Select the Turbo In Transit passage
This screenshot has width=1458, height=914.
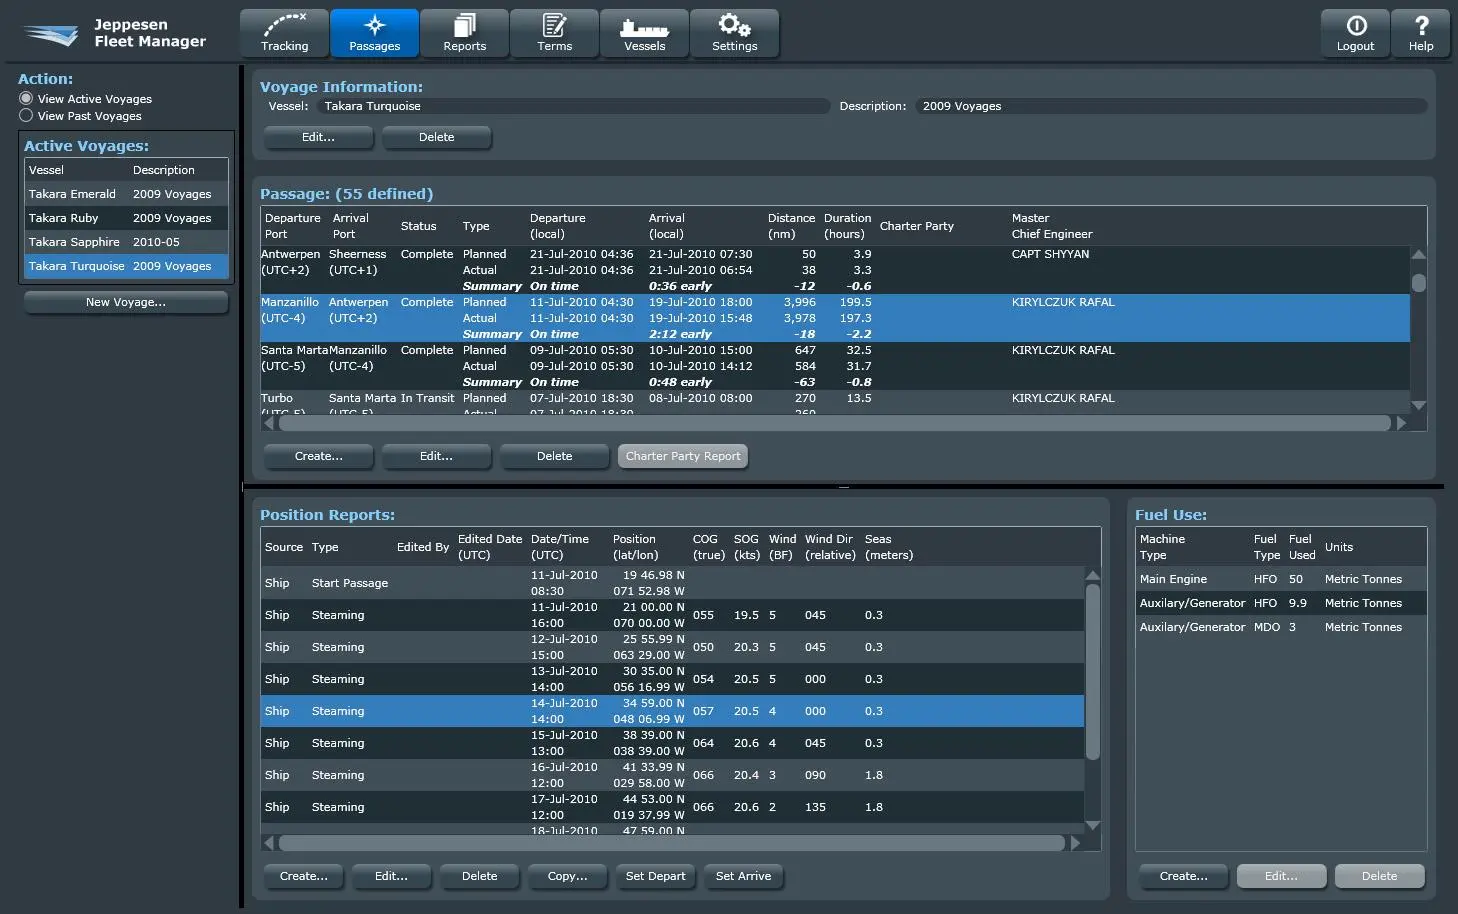tap(835, 402)
